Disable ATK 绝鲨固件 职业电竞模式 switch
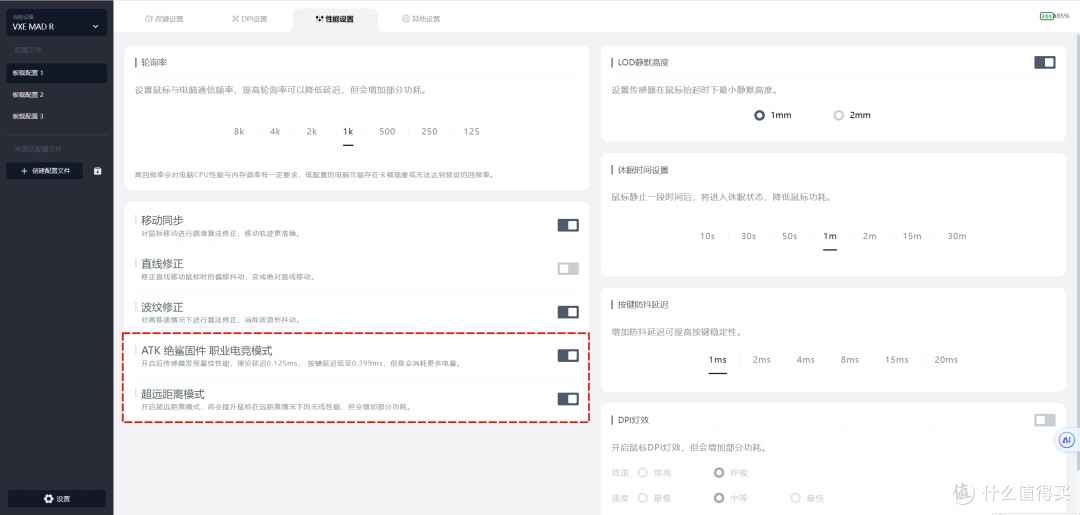 tap(568, 355)
